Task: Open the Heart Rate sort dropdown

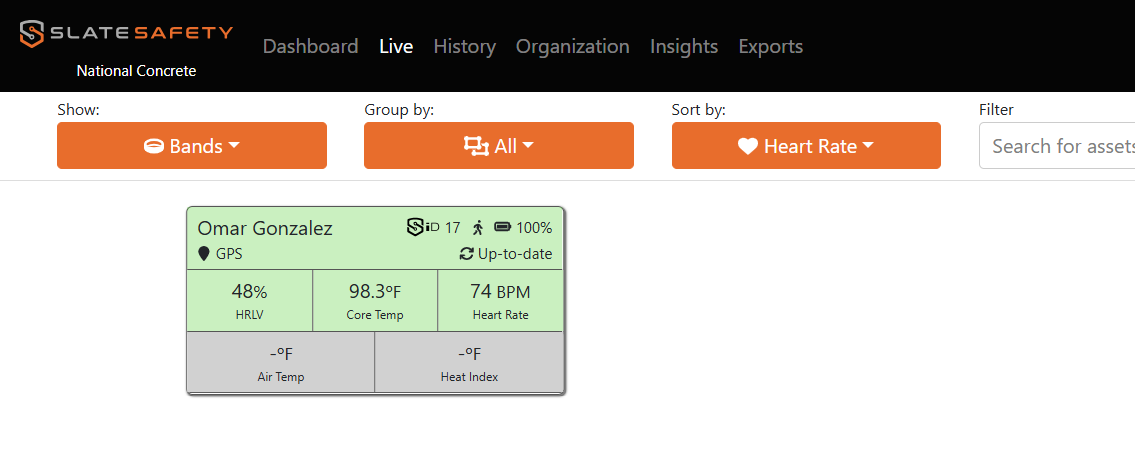Action: 806,146
